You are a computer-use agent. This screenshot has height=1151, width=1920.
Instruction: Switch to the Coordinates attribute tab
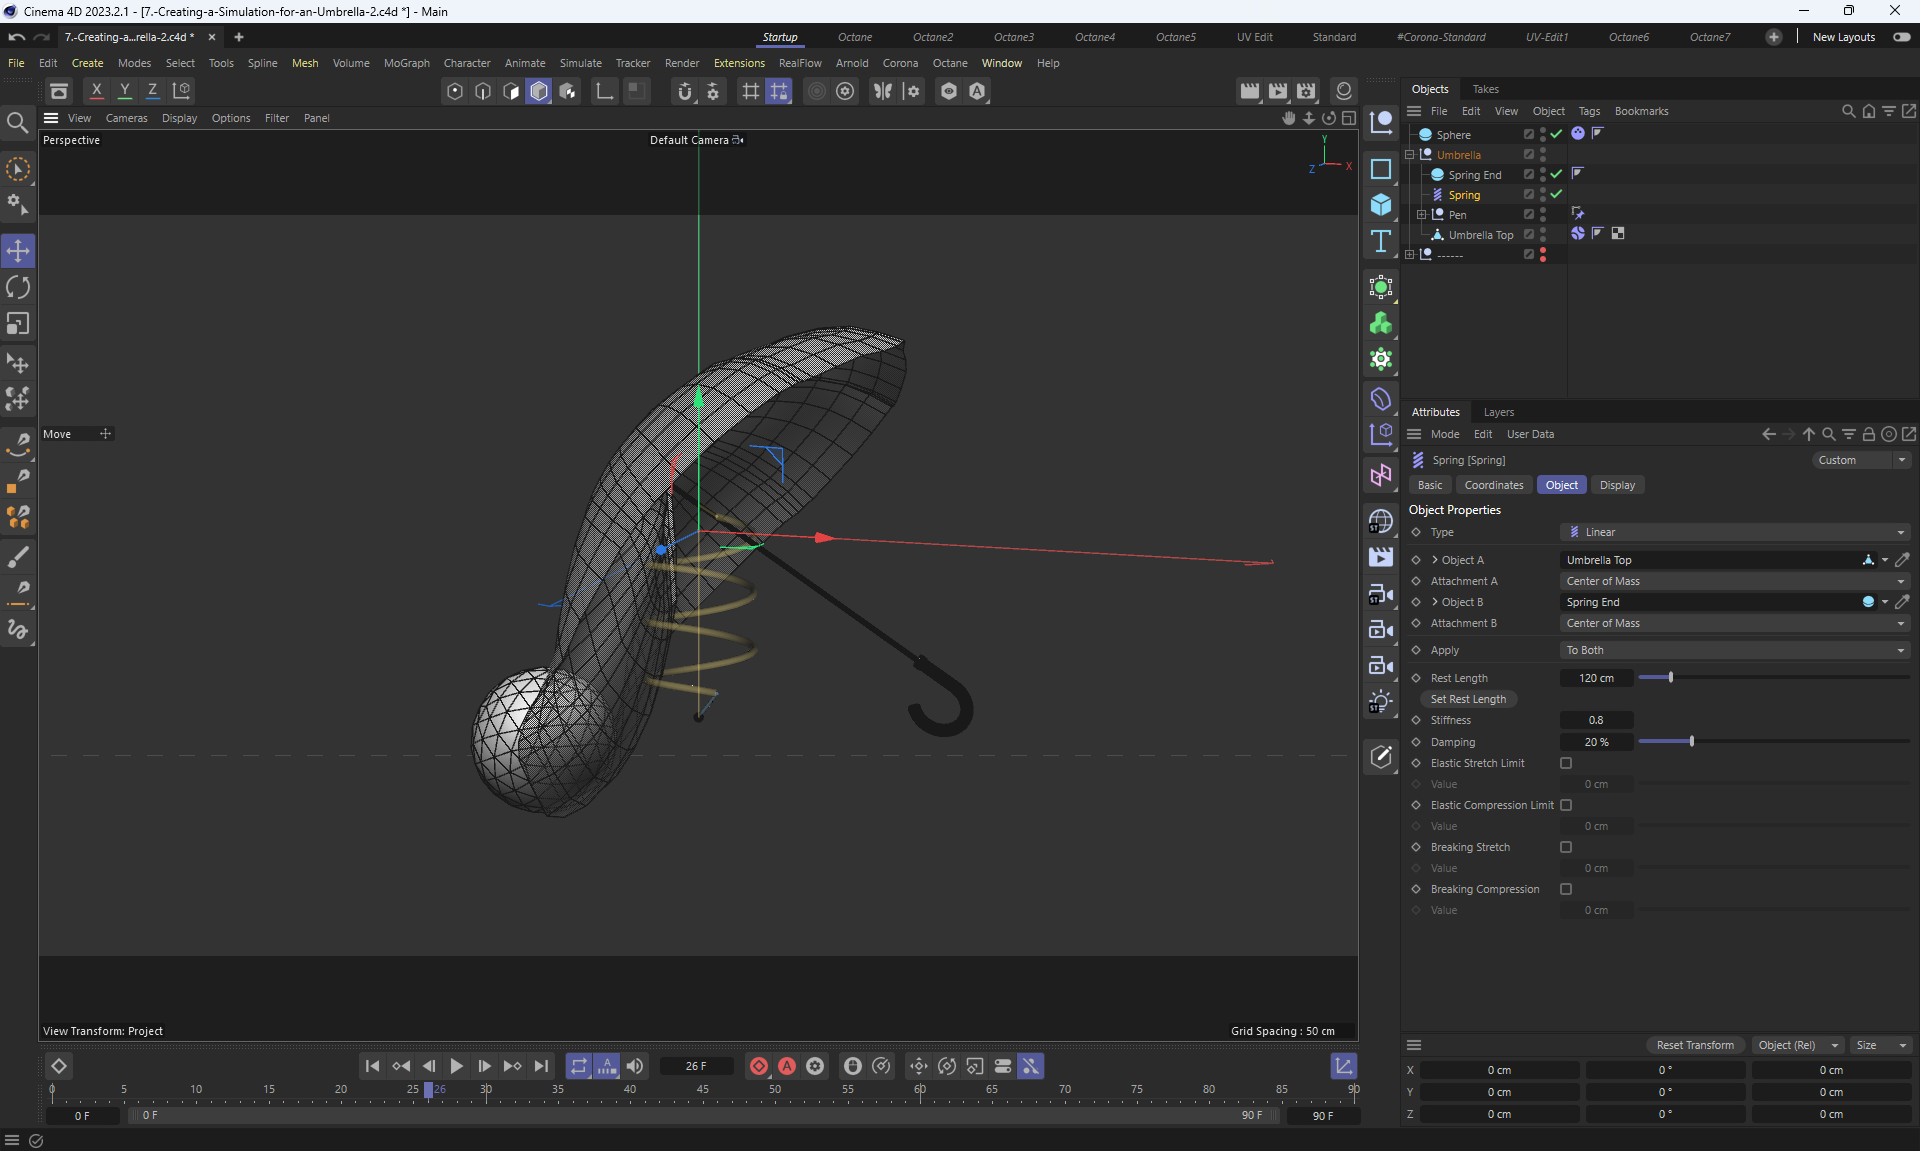click(x=1493, y=485)
